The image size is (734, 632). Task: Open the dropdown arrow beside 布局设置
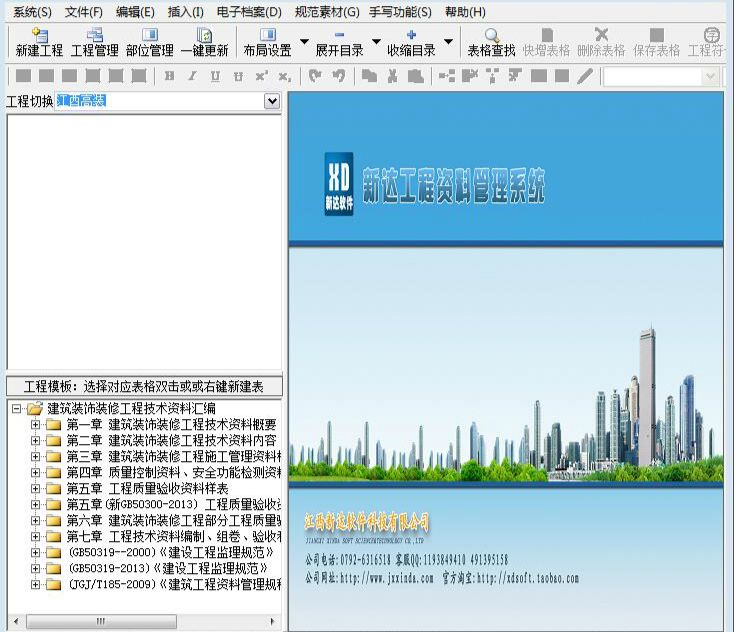(304, 43)
